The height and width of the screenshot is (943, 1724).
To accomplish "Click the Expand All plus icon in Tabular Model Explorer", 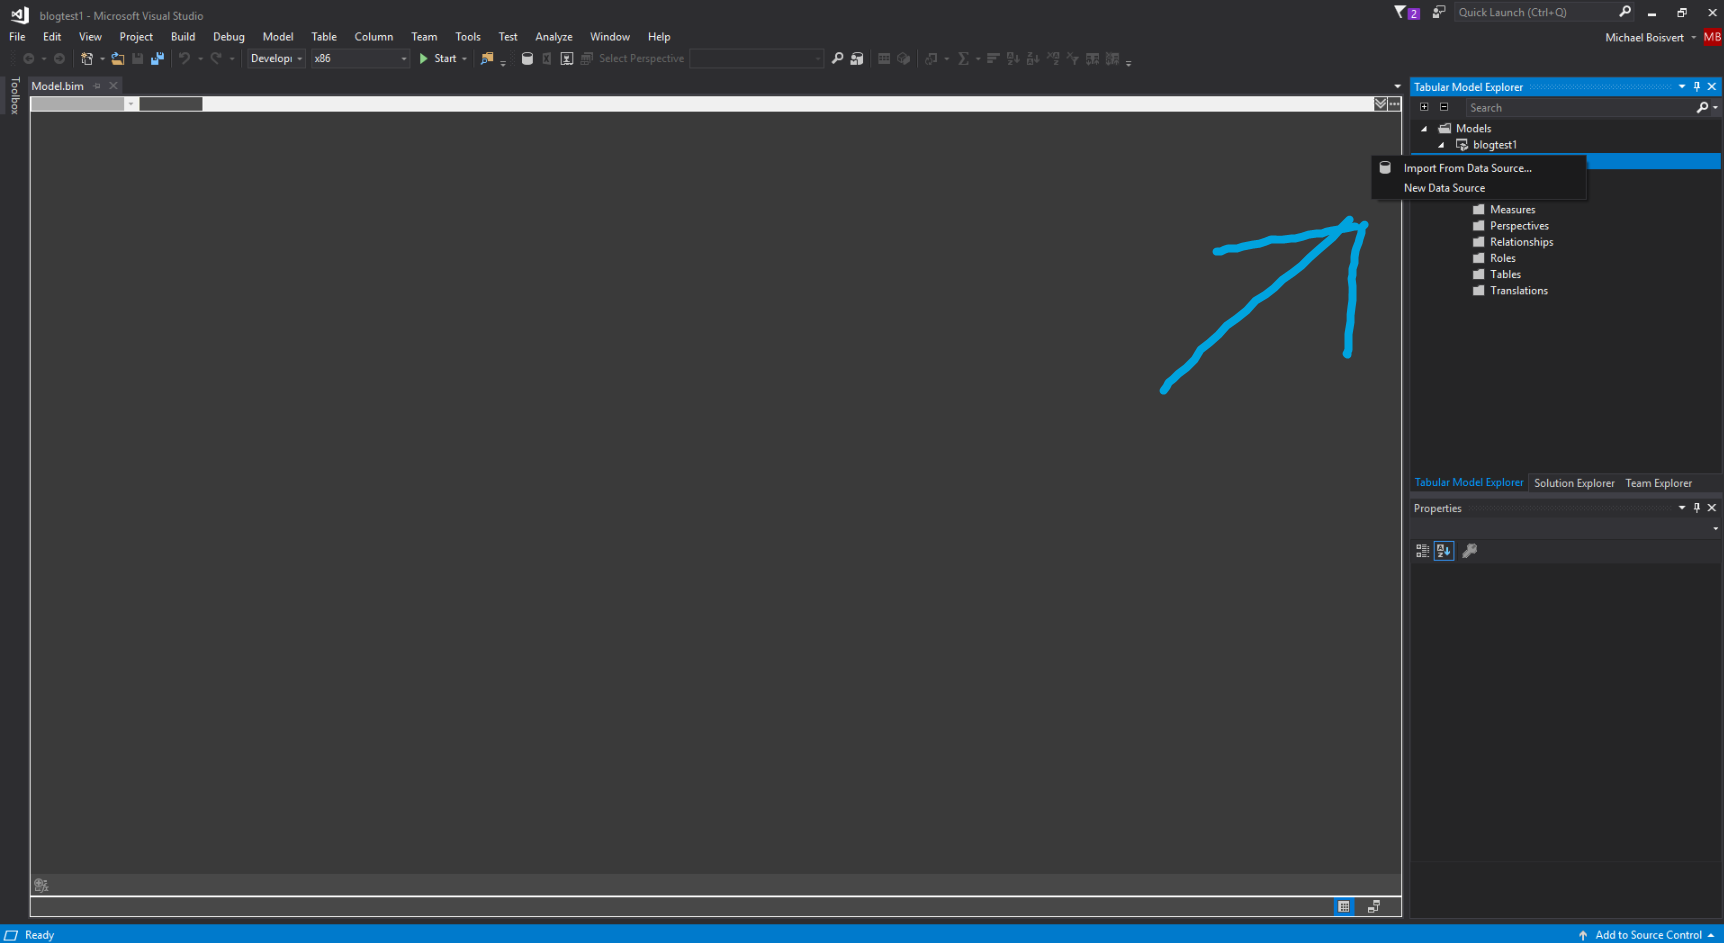I will coord(1424,107).
